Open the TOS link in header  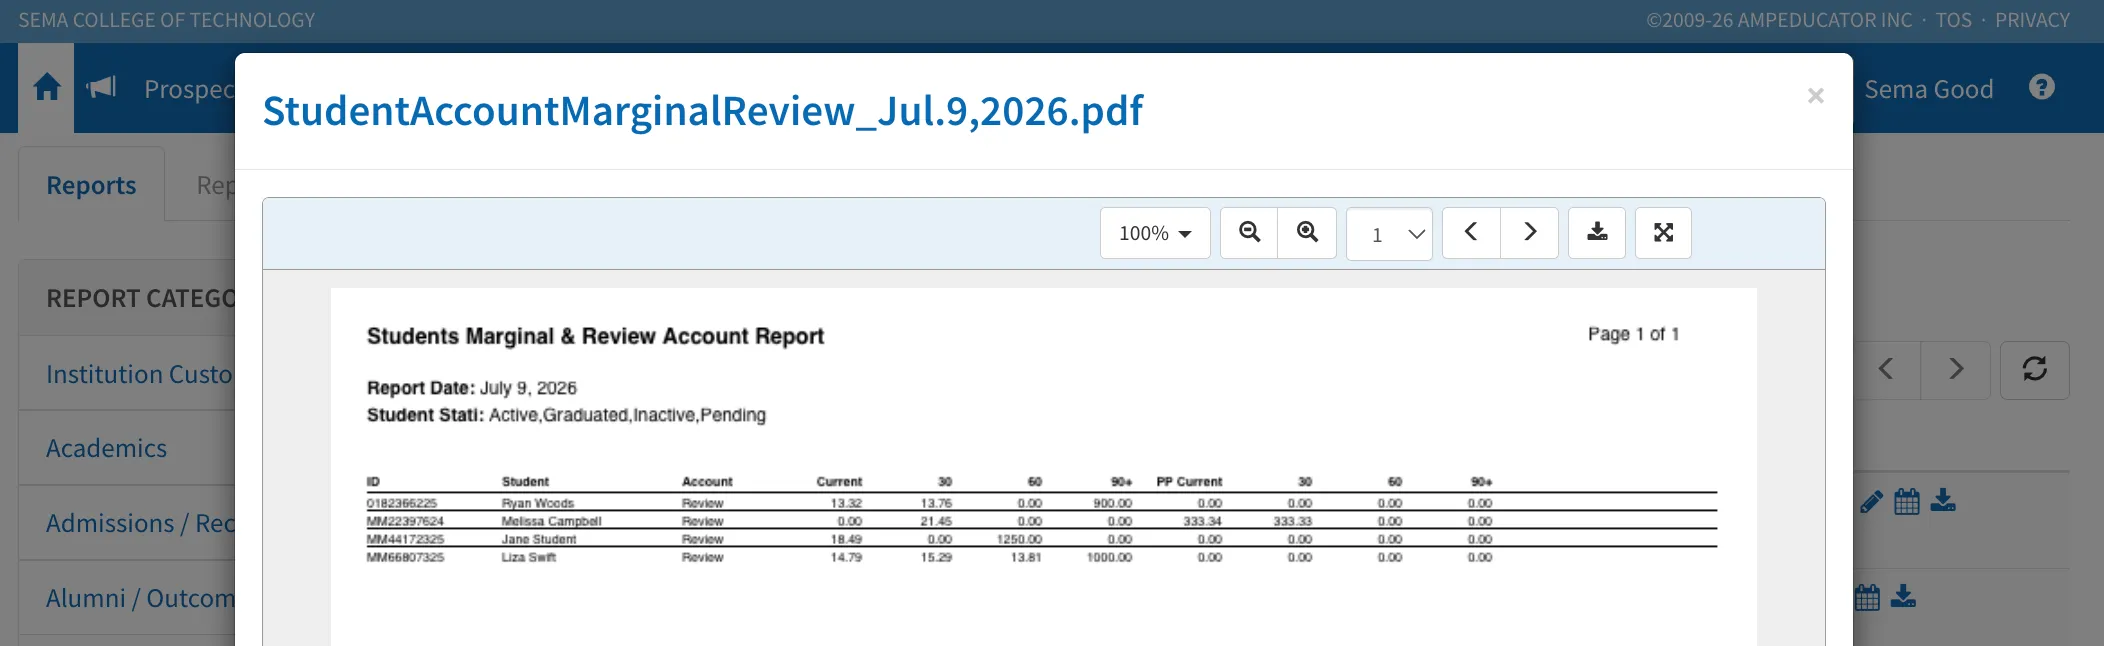[1954, 20]
